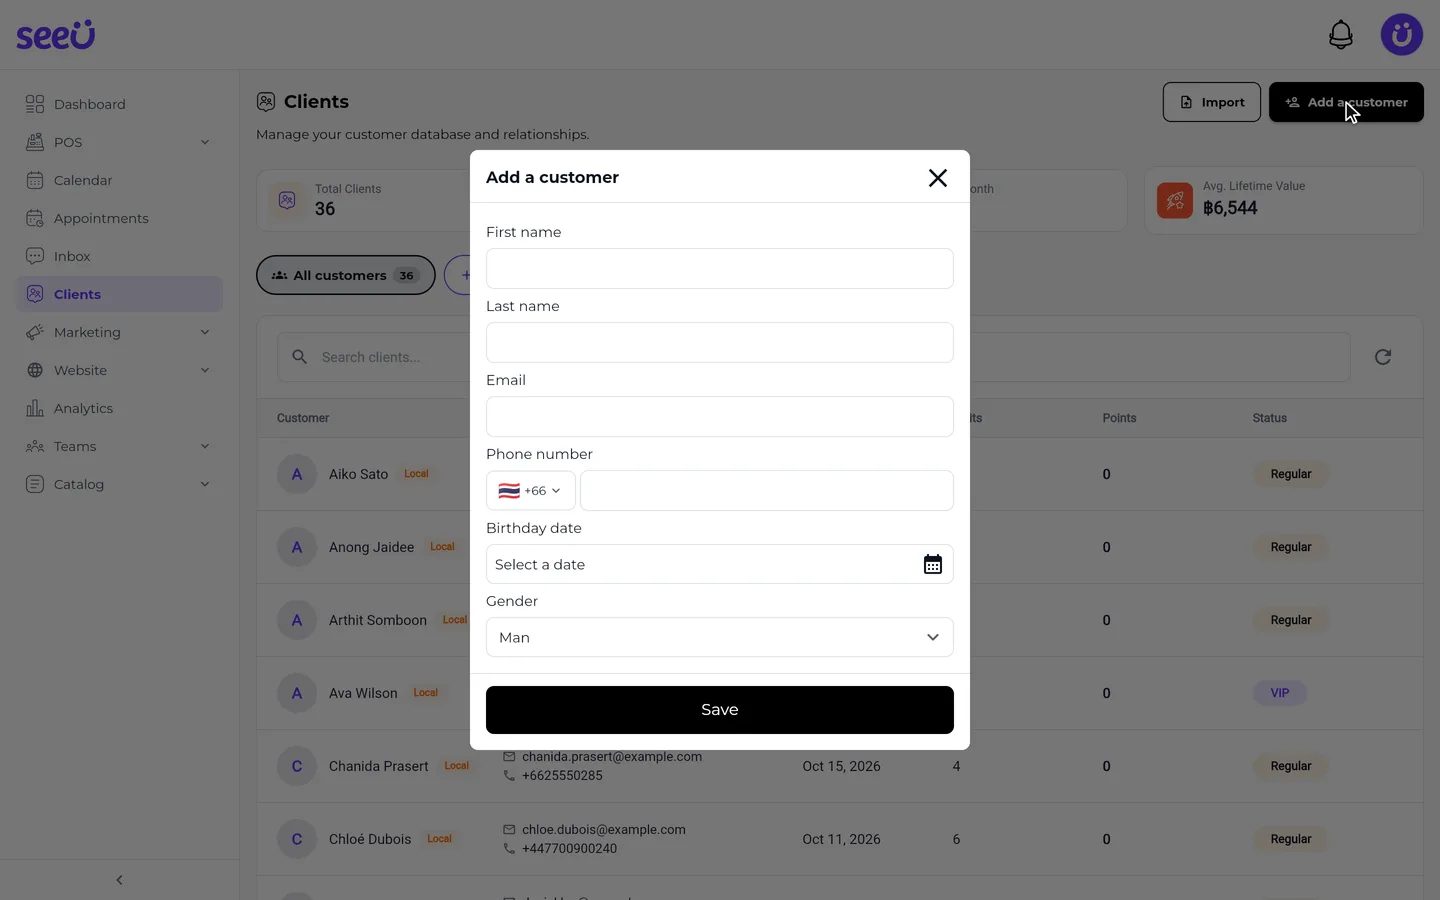Screen dimensions: 1440x900
Task: Expand the Teams menu chevron
Action: pos(205,446)
